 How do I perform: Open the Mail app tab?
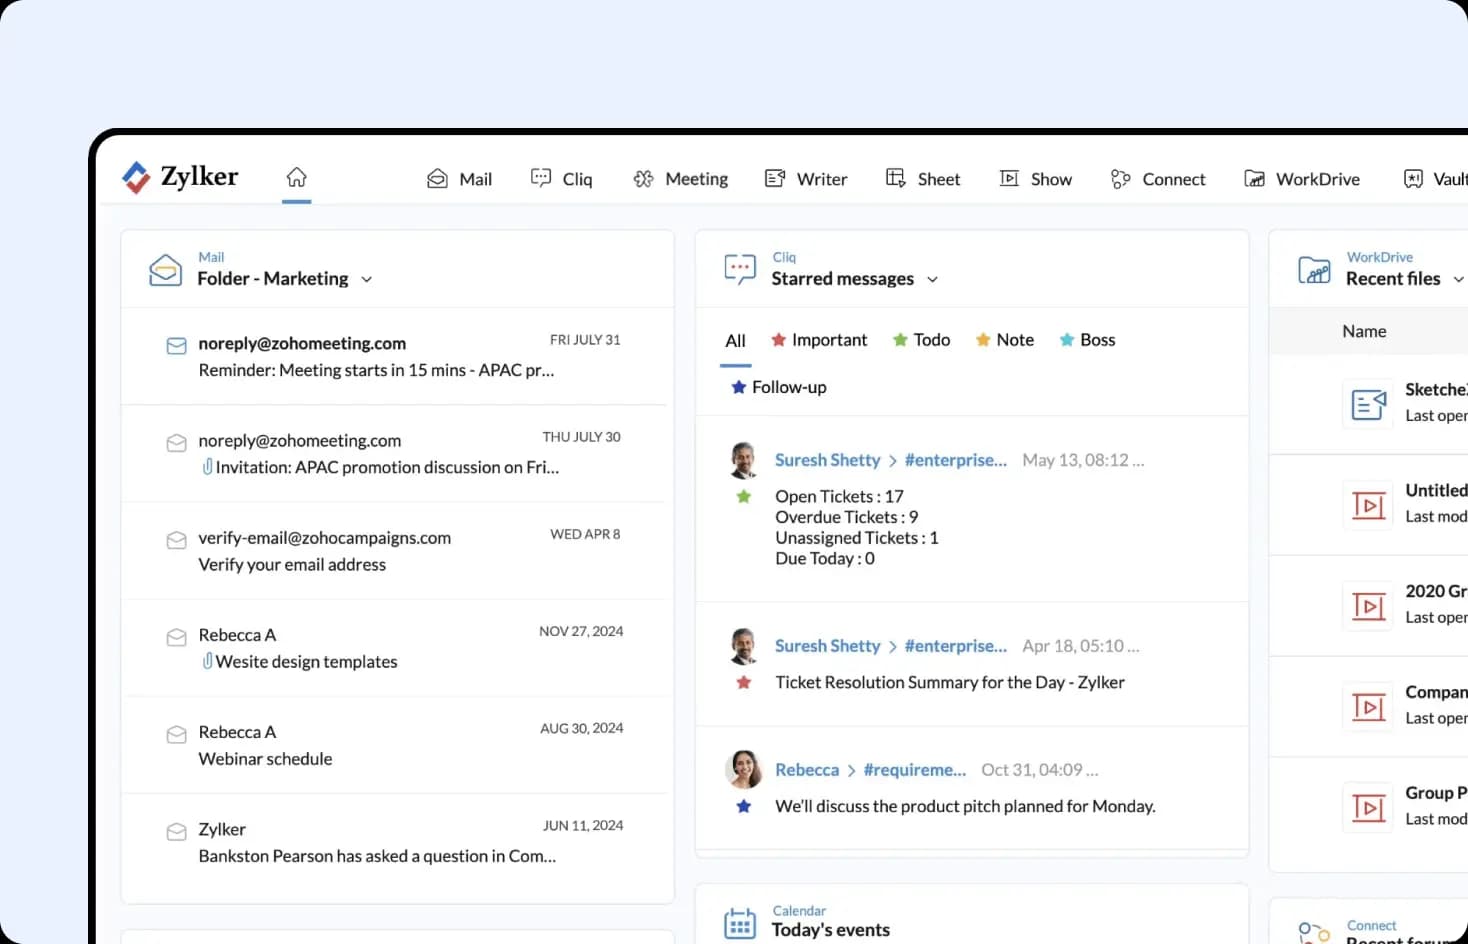coord(459,179)
